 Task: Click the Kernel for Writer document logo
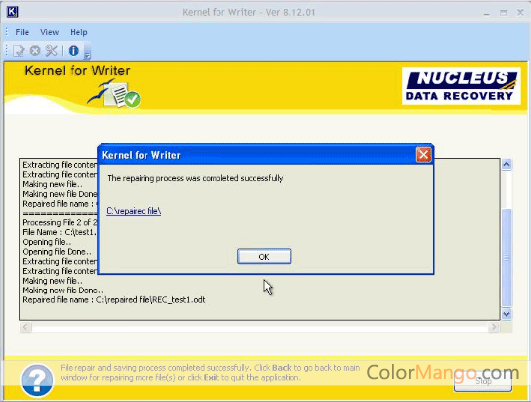click(x=115, y=93)
